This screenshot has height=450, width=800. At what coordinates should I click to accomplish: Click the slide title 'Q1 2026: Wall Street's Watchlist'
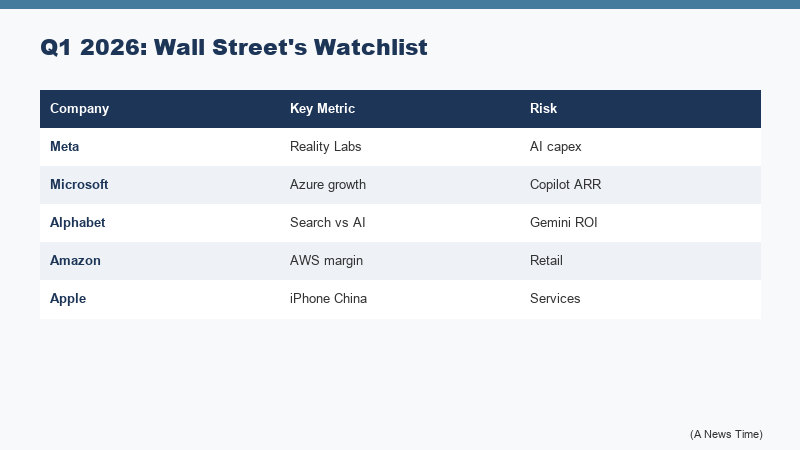[234, 47]
